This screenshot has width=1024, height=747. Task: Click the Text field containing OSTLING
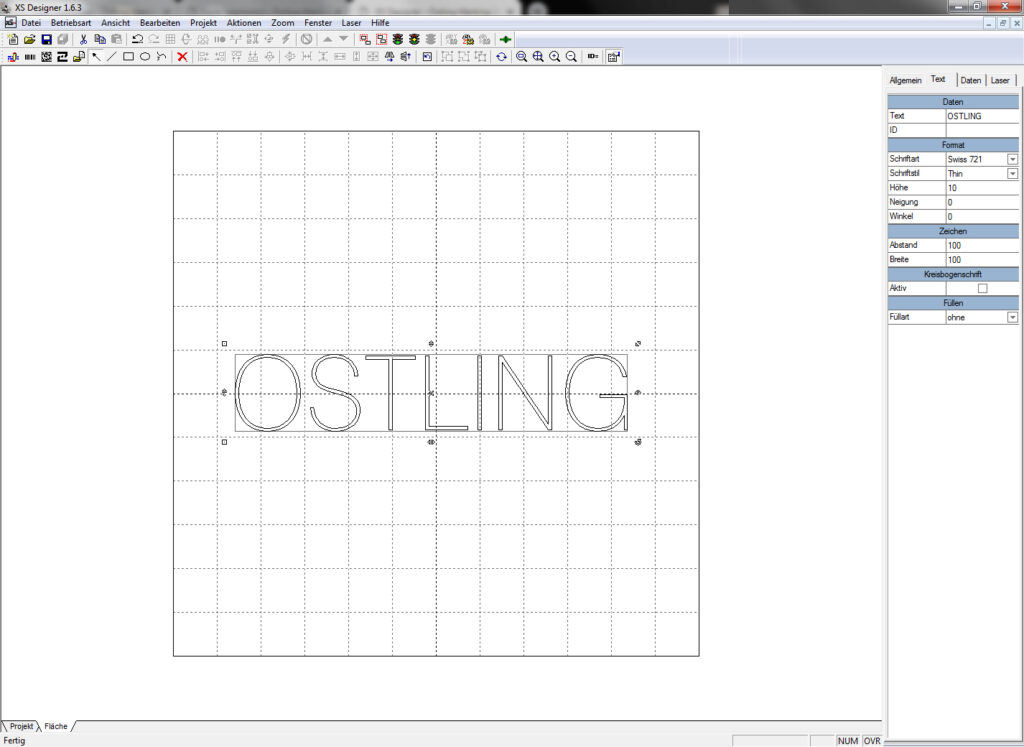pyautogui.click(x=981, y=116)
